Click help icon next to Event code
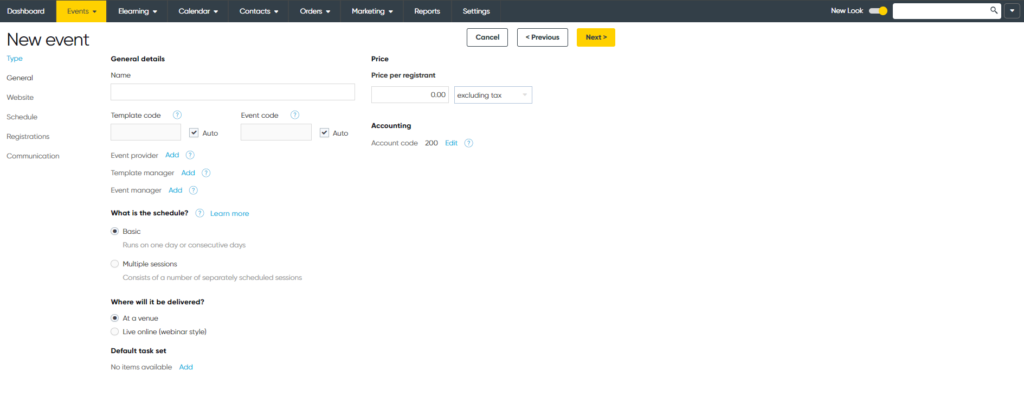The width and height of the screenshot is (1024, 402). pos(295,115)
